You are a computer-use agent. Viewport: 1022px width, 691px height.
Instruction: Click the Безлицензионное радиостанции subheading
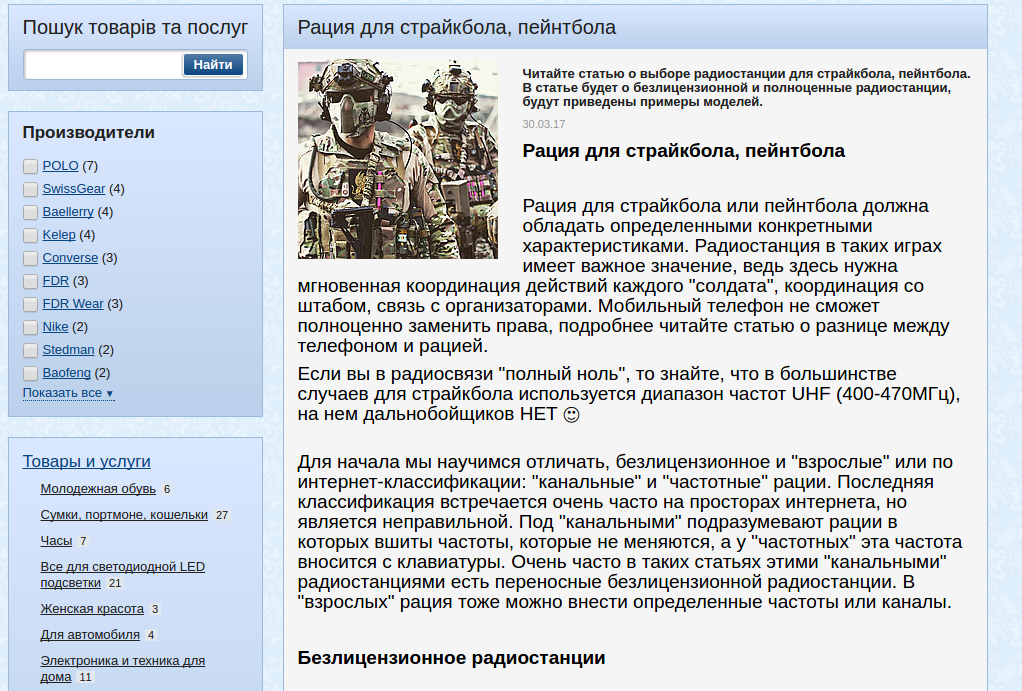(451, 658)
